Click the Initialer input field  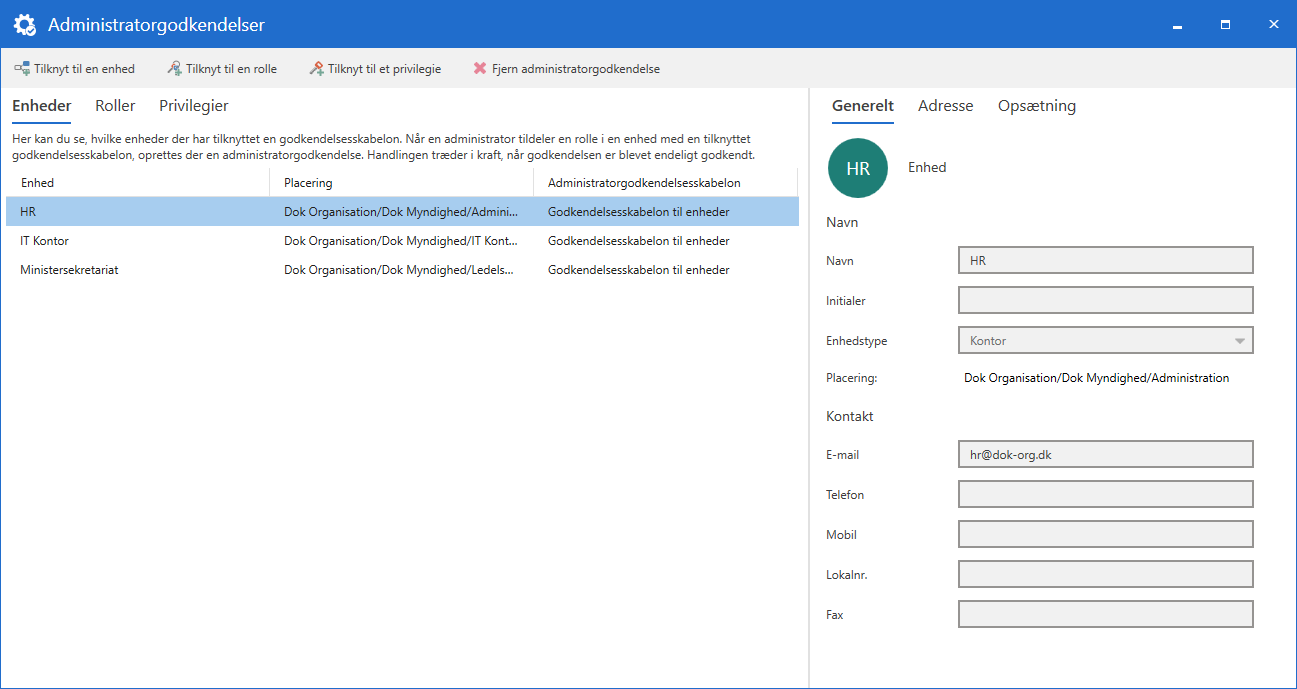(x=1105, y=301)
